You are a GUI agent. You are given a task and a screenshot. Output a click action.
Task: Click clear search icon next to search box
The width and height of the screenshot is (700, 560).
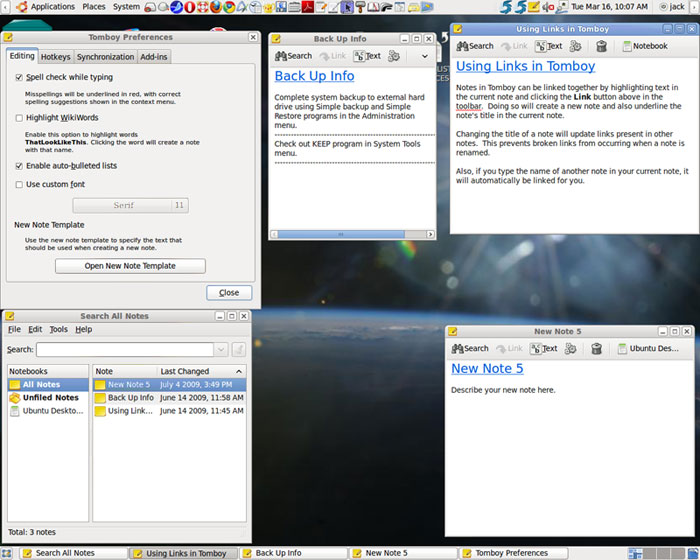pos(239,350)
